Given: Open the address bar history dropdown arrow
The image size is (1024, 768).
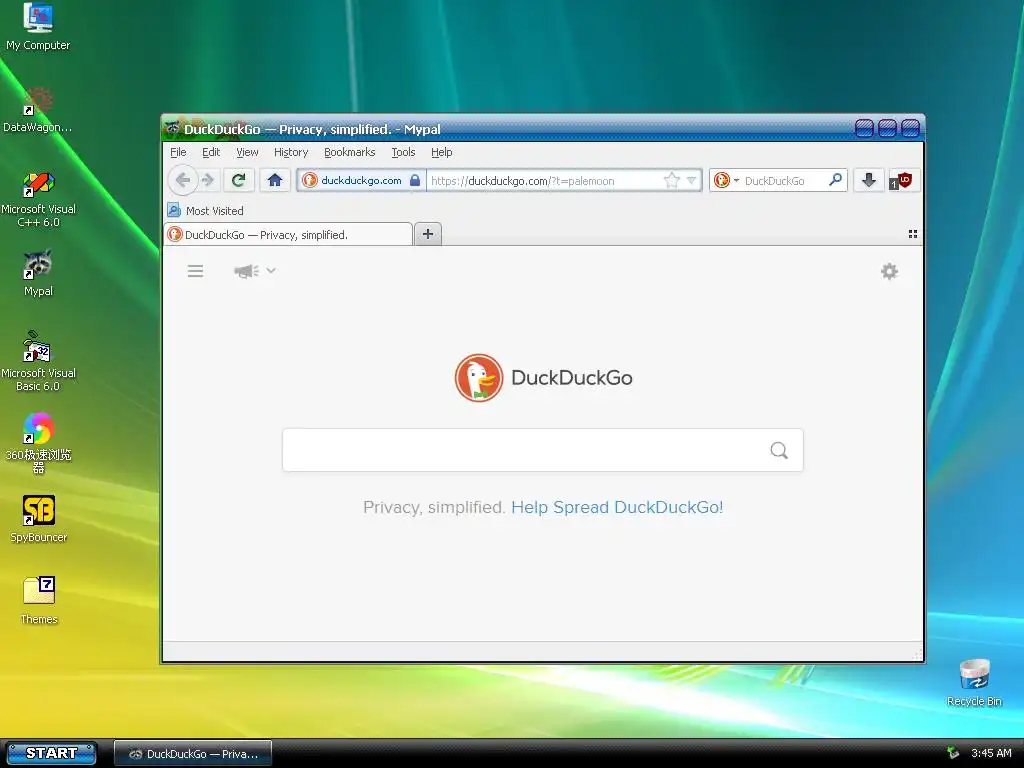Looking at the screenshot, I should pyautogui.click(x=692, y=180).
